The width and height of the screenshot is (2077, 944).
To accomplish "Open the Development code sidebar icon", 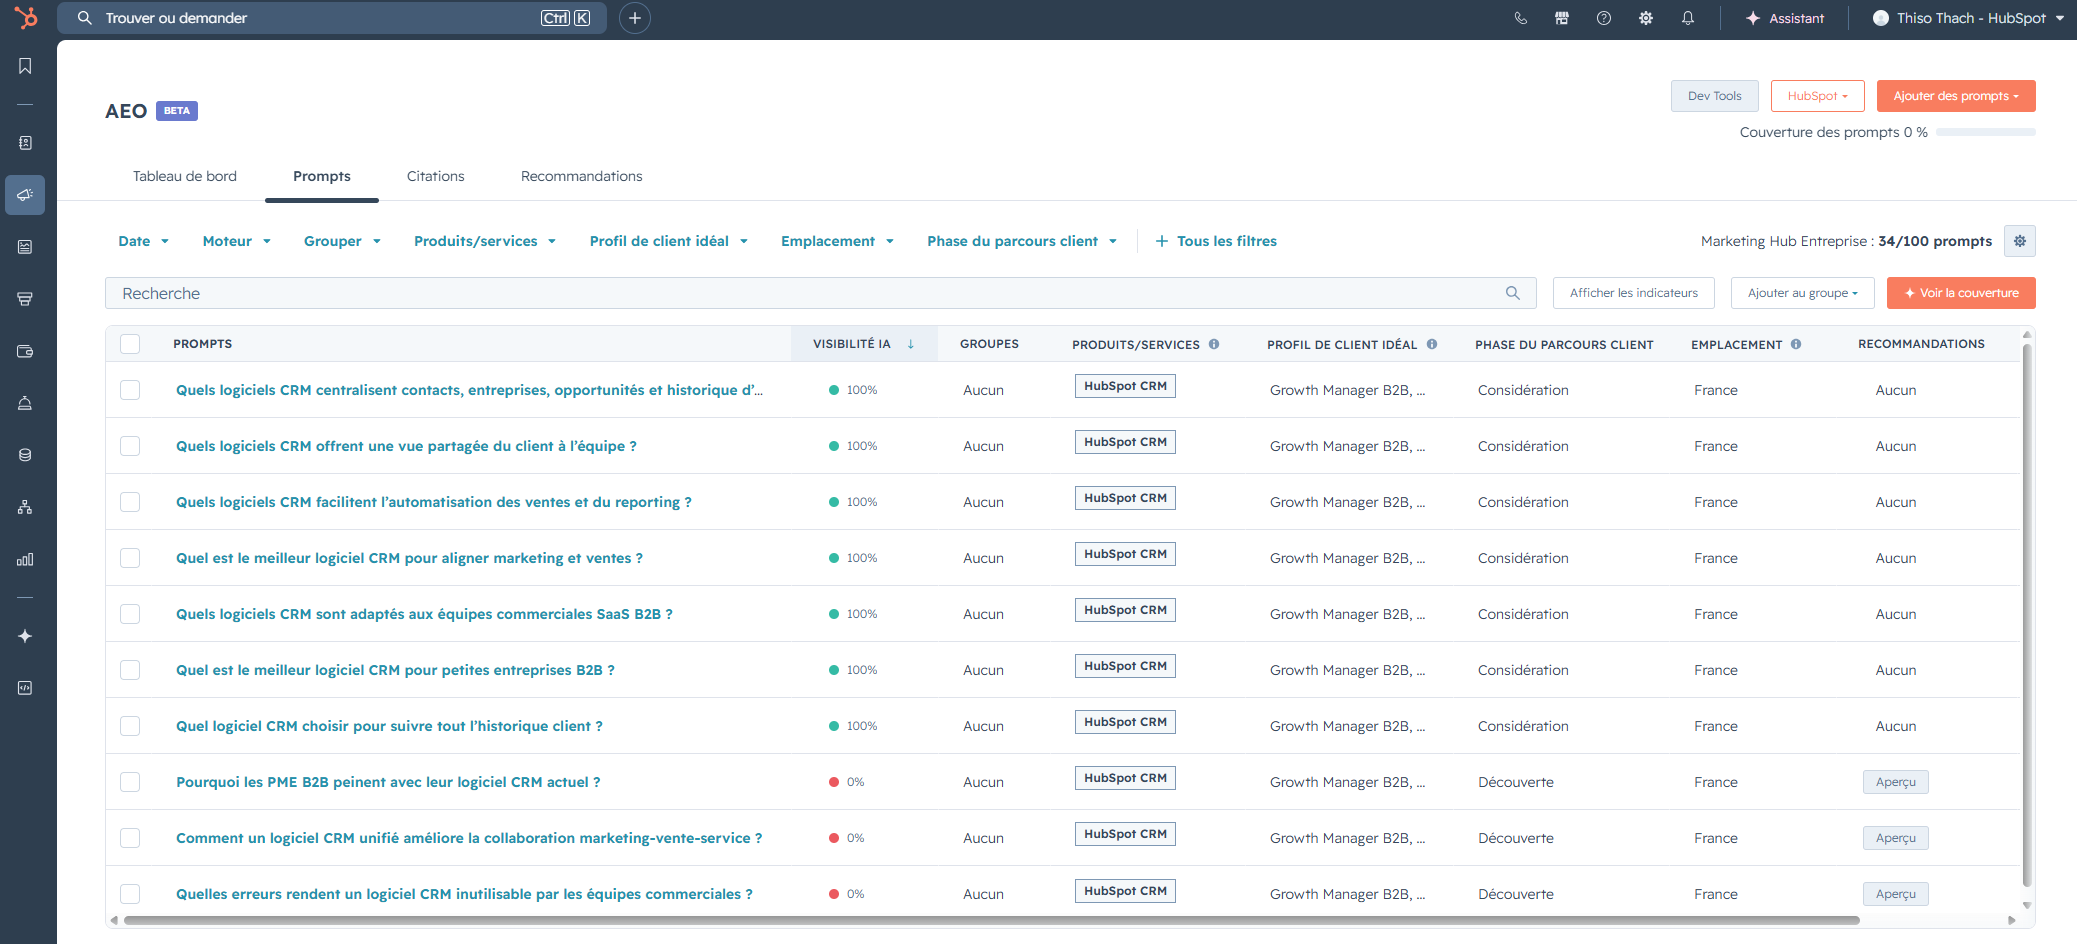I will (x=25, y=688).
